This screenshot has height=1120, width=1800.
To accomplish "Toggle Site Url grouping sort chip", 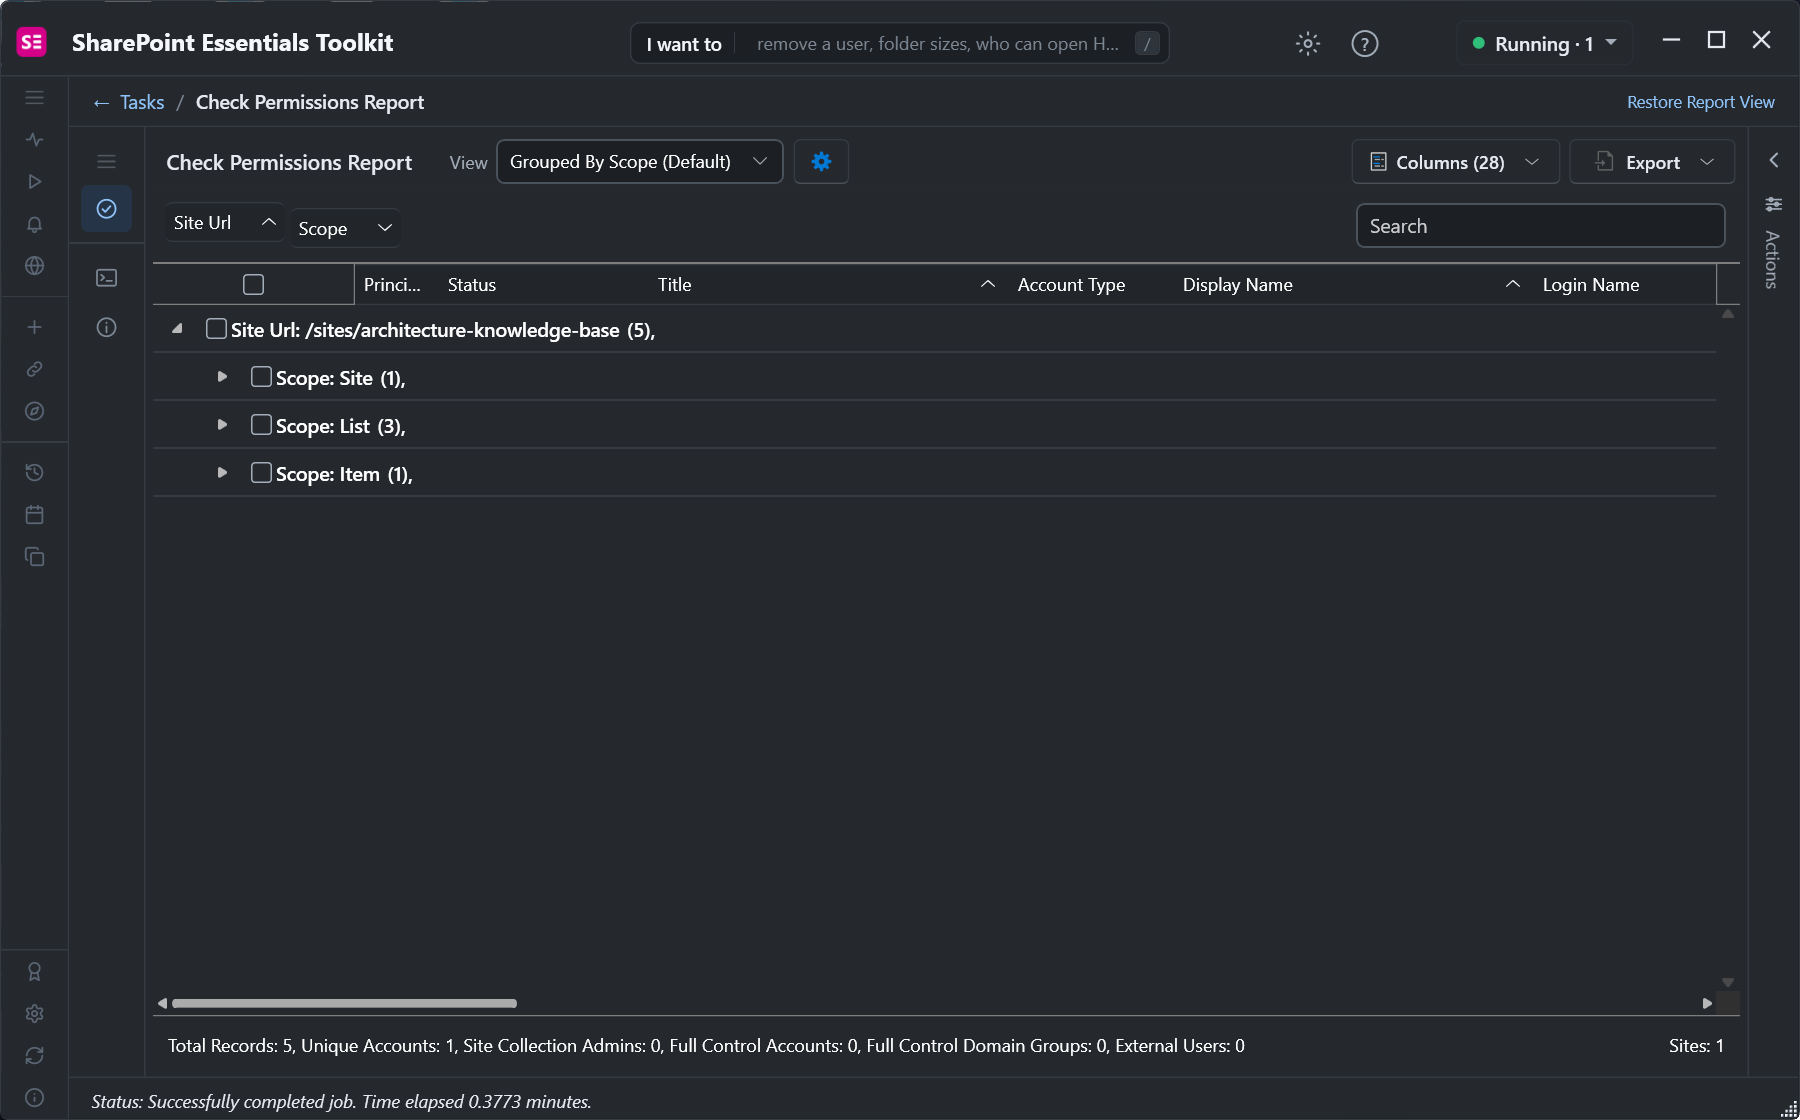I will [x=224, y=223].
